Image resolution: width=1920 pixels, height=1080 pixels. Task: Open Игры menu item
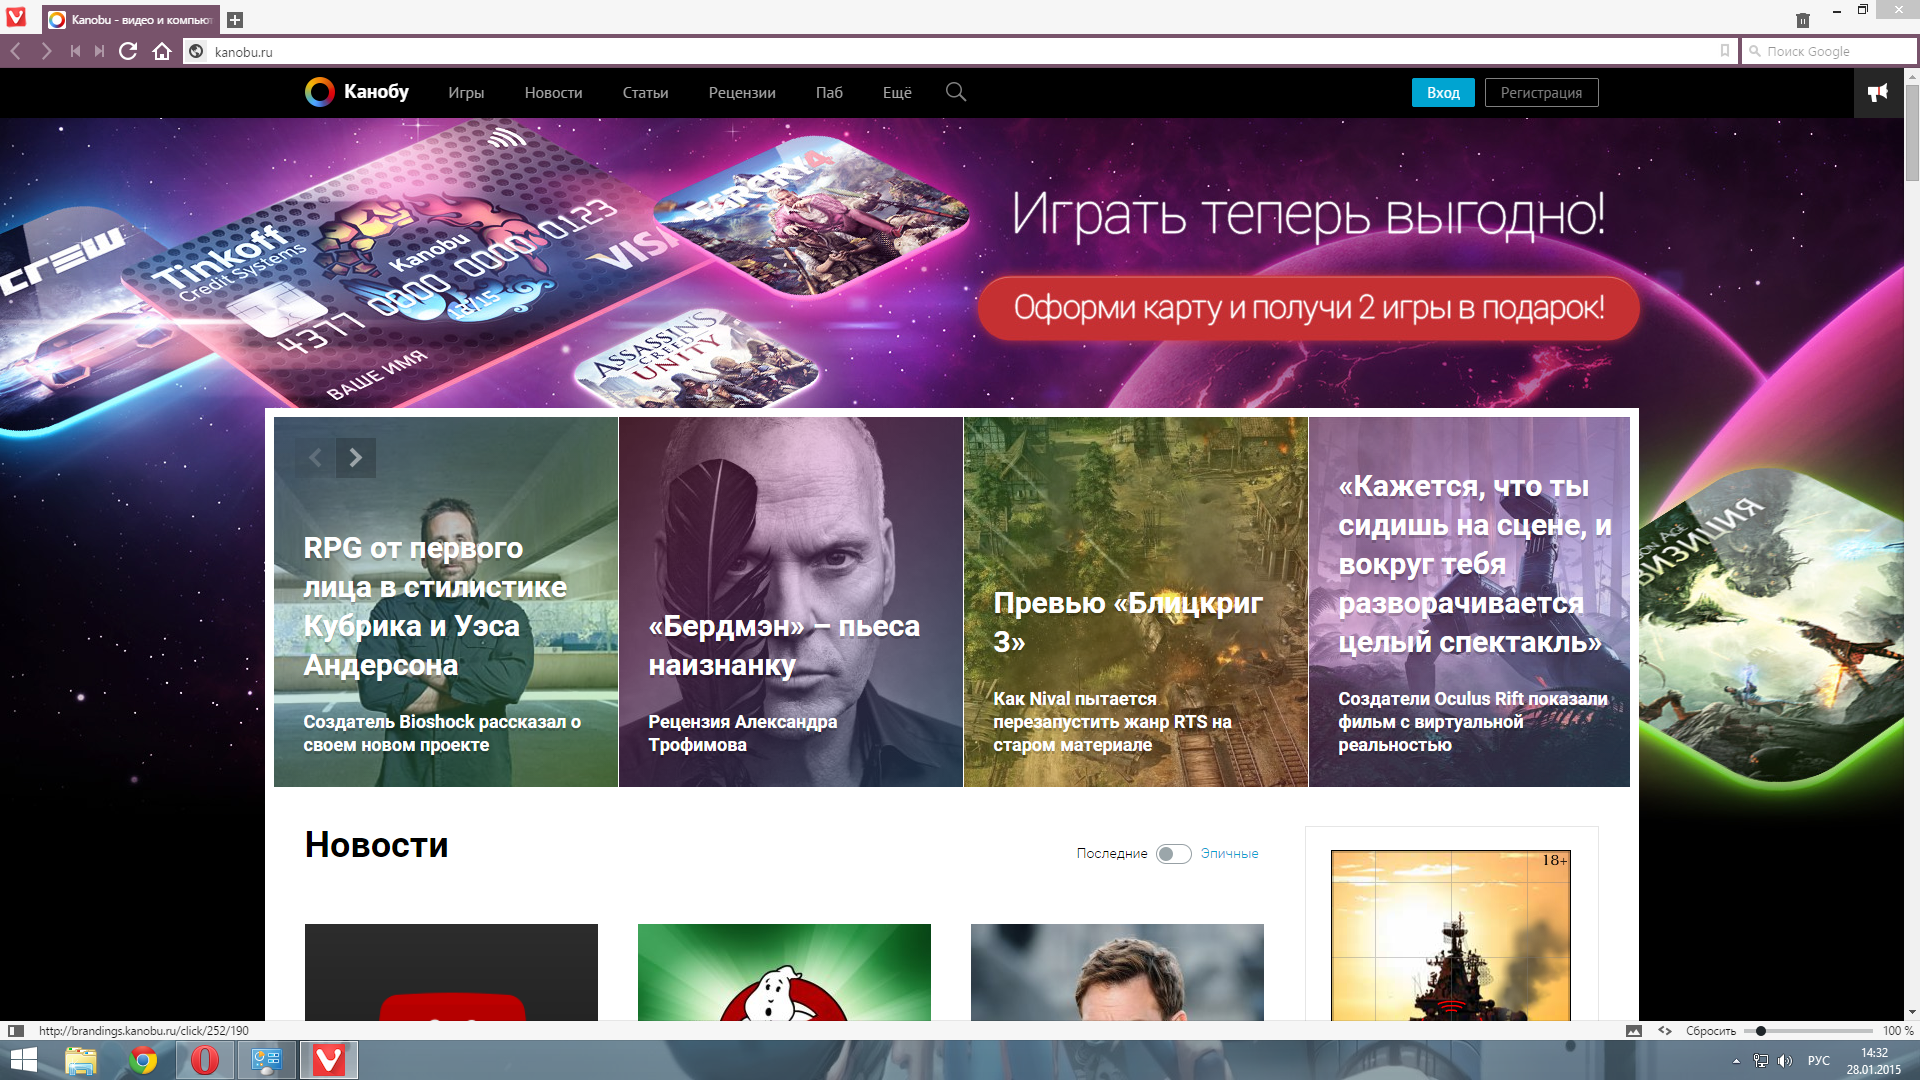[466, 92]
